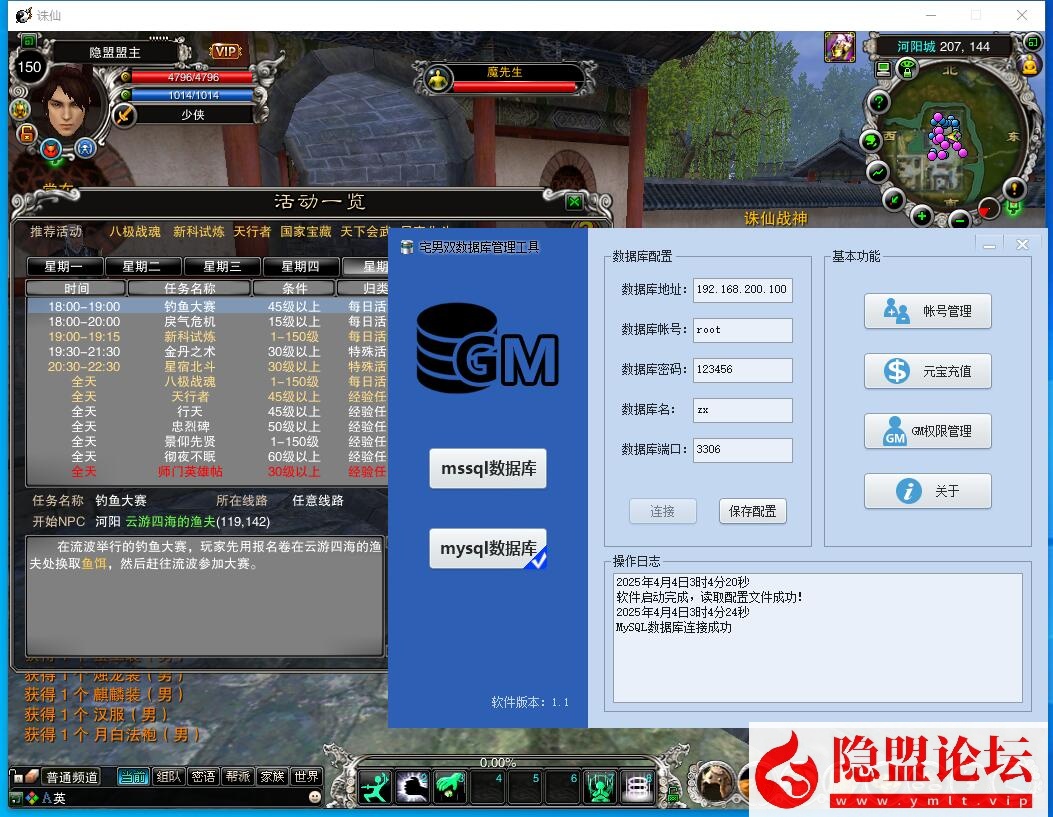Click the 数据库地址 input field
Screen dimensions: 1053x817
(742, 290)
